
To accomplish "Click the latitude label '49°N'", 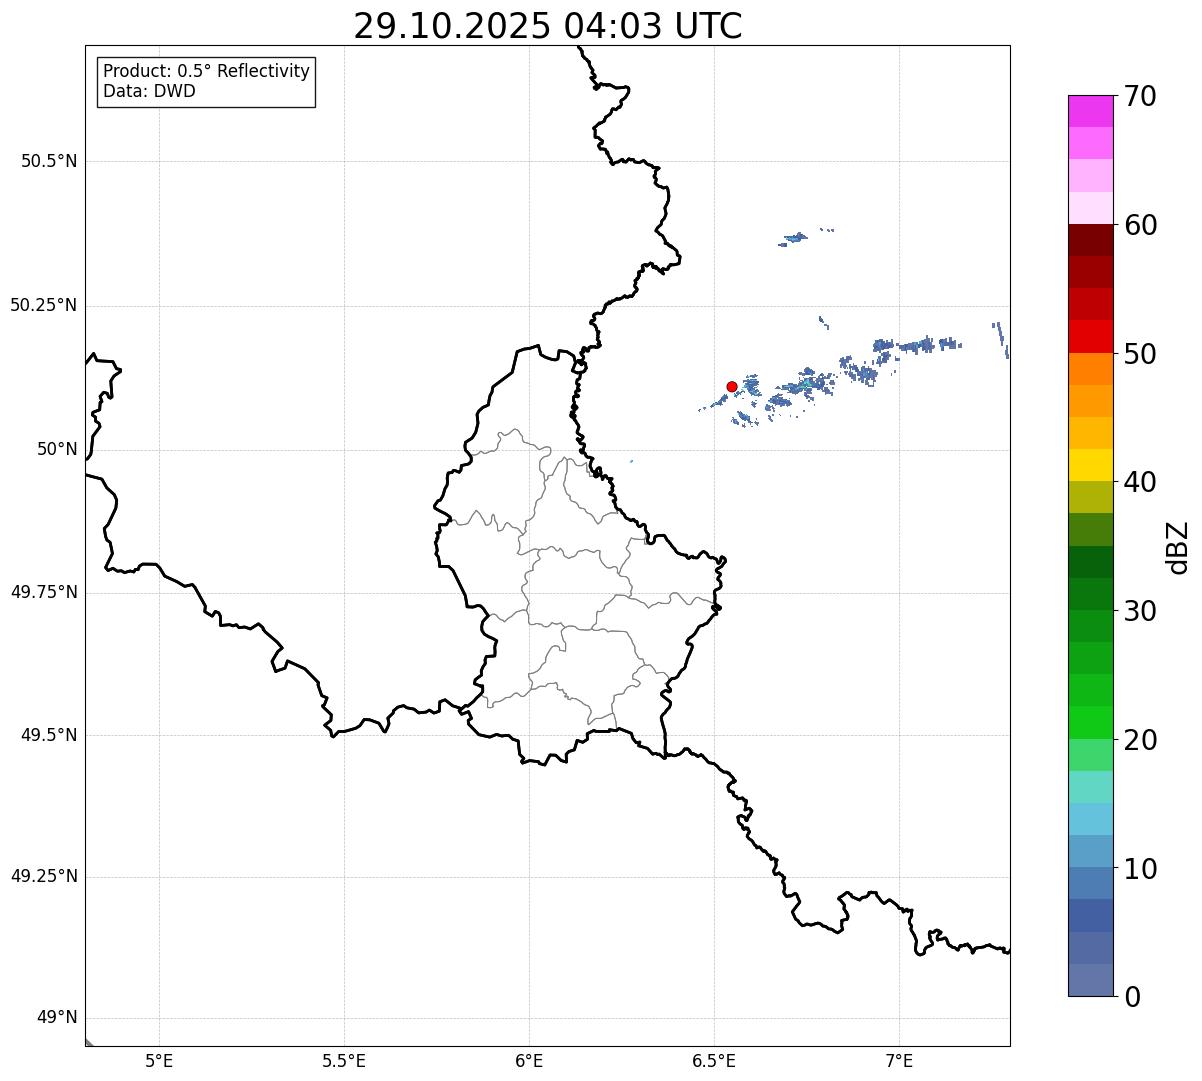I will point(57,1018).
